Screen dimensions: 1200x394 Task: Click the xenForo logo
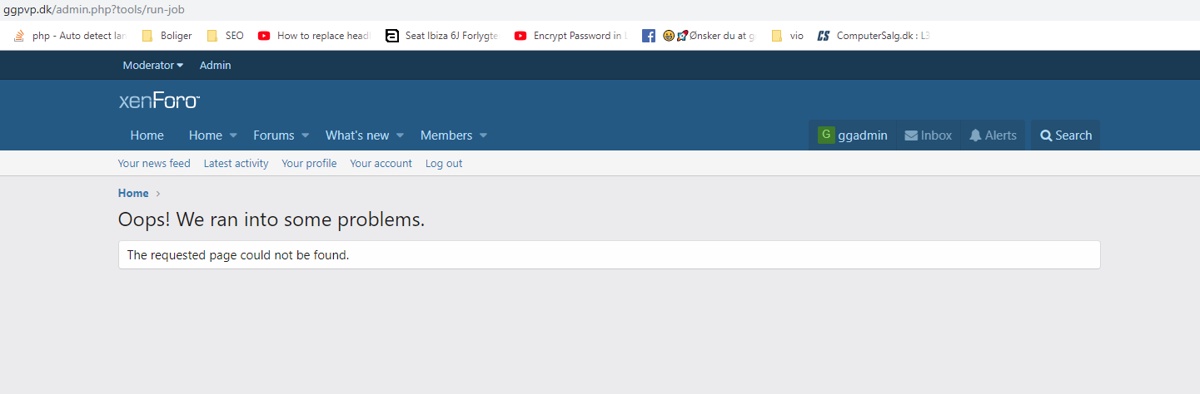pyautogui.click(x=159, y=101)
